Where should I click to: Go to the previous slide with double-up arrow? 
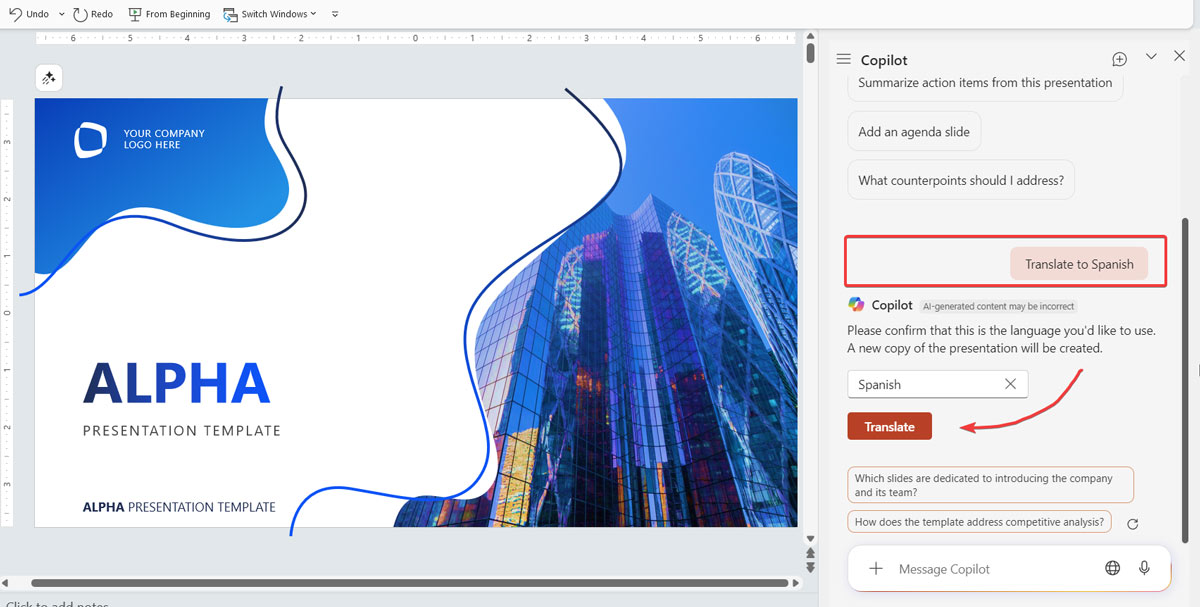point(810,552)
